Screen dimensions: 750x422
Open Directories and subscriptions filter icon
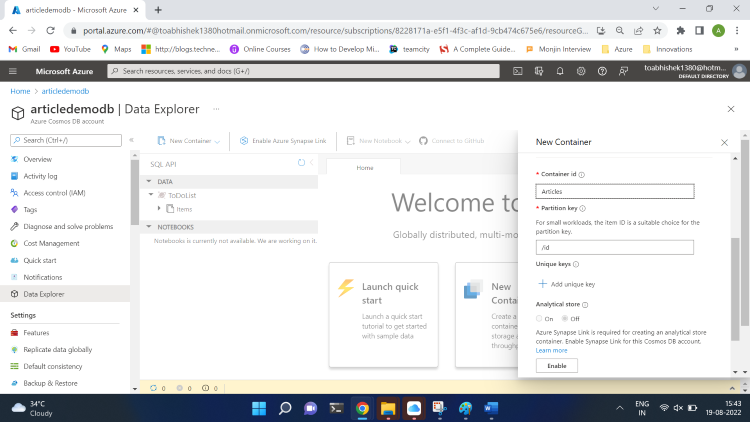pos(539,71)
